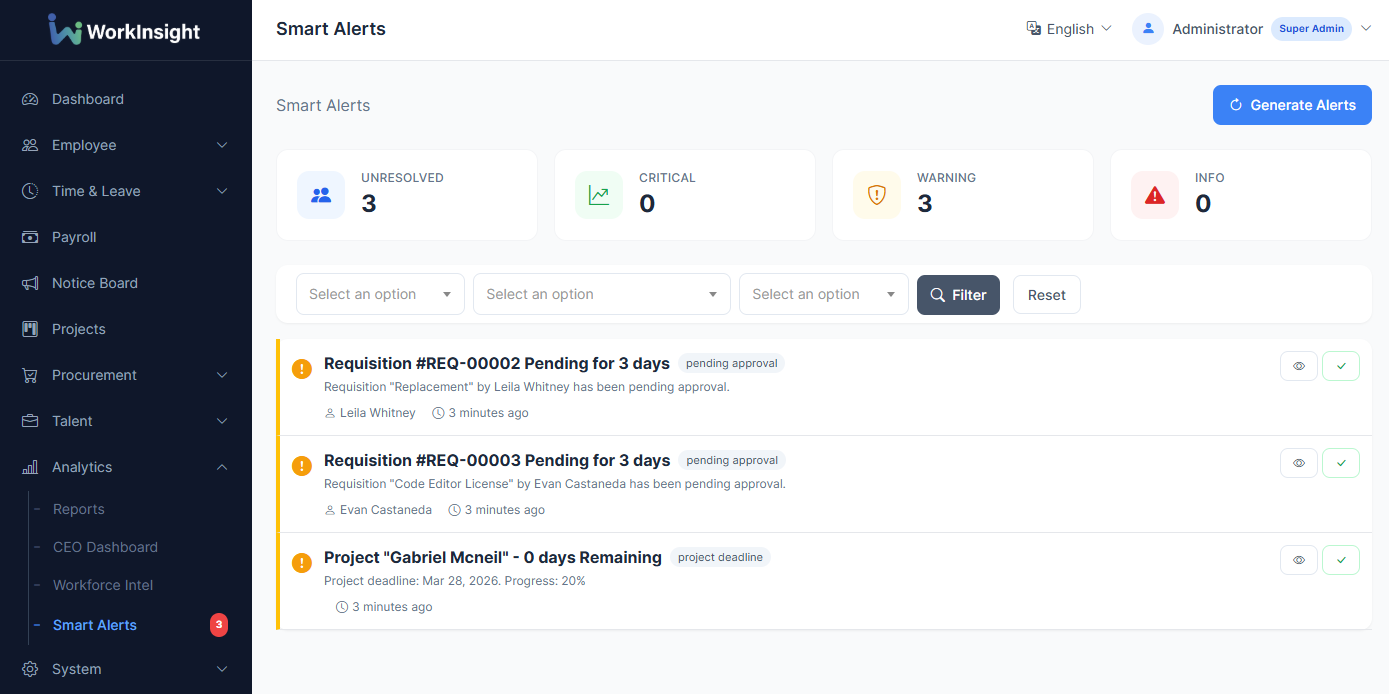Mark Requisition #REQ-00003 resolved with the green check
The height and width of the screenshot is (694, 1389).
pos(1340,462)
